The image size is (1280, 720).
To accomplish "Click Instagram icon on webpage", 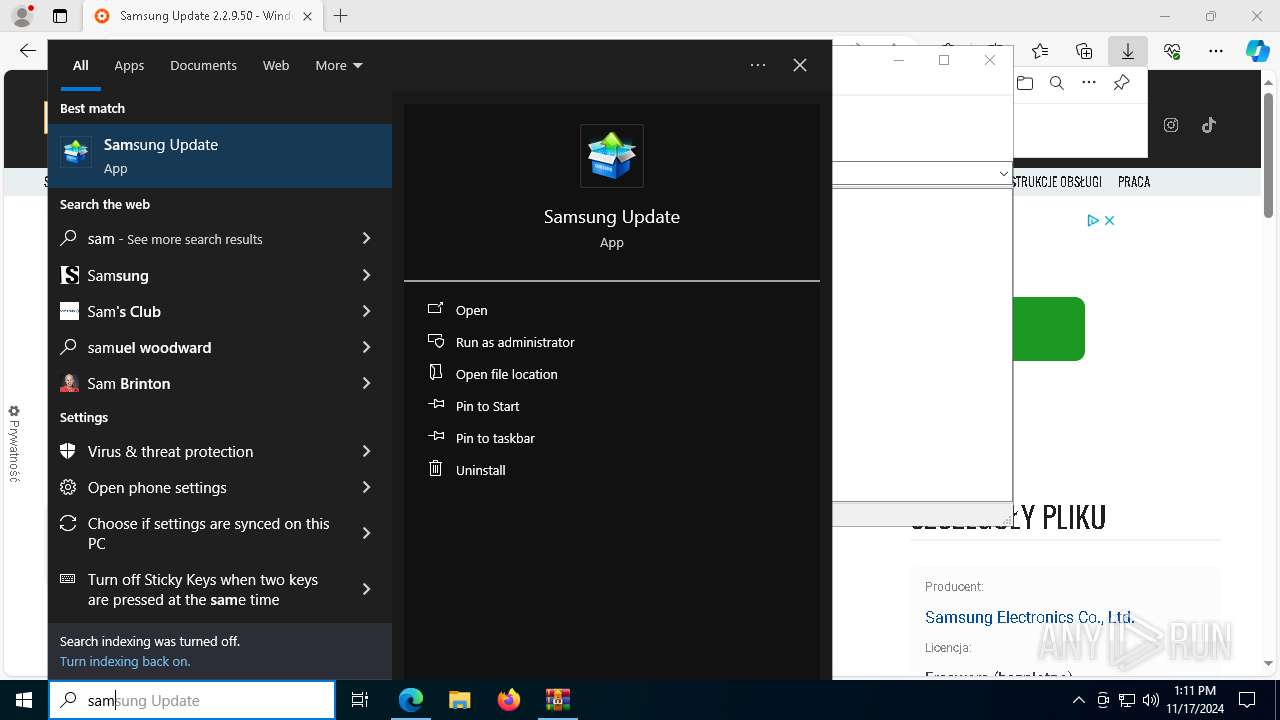I will coord(1171,125).
